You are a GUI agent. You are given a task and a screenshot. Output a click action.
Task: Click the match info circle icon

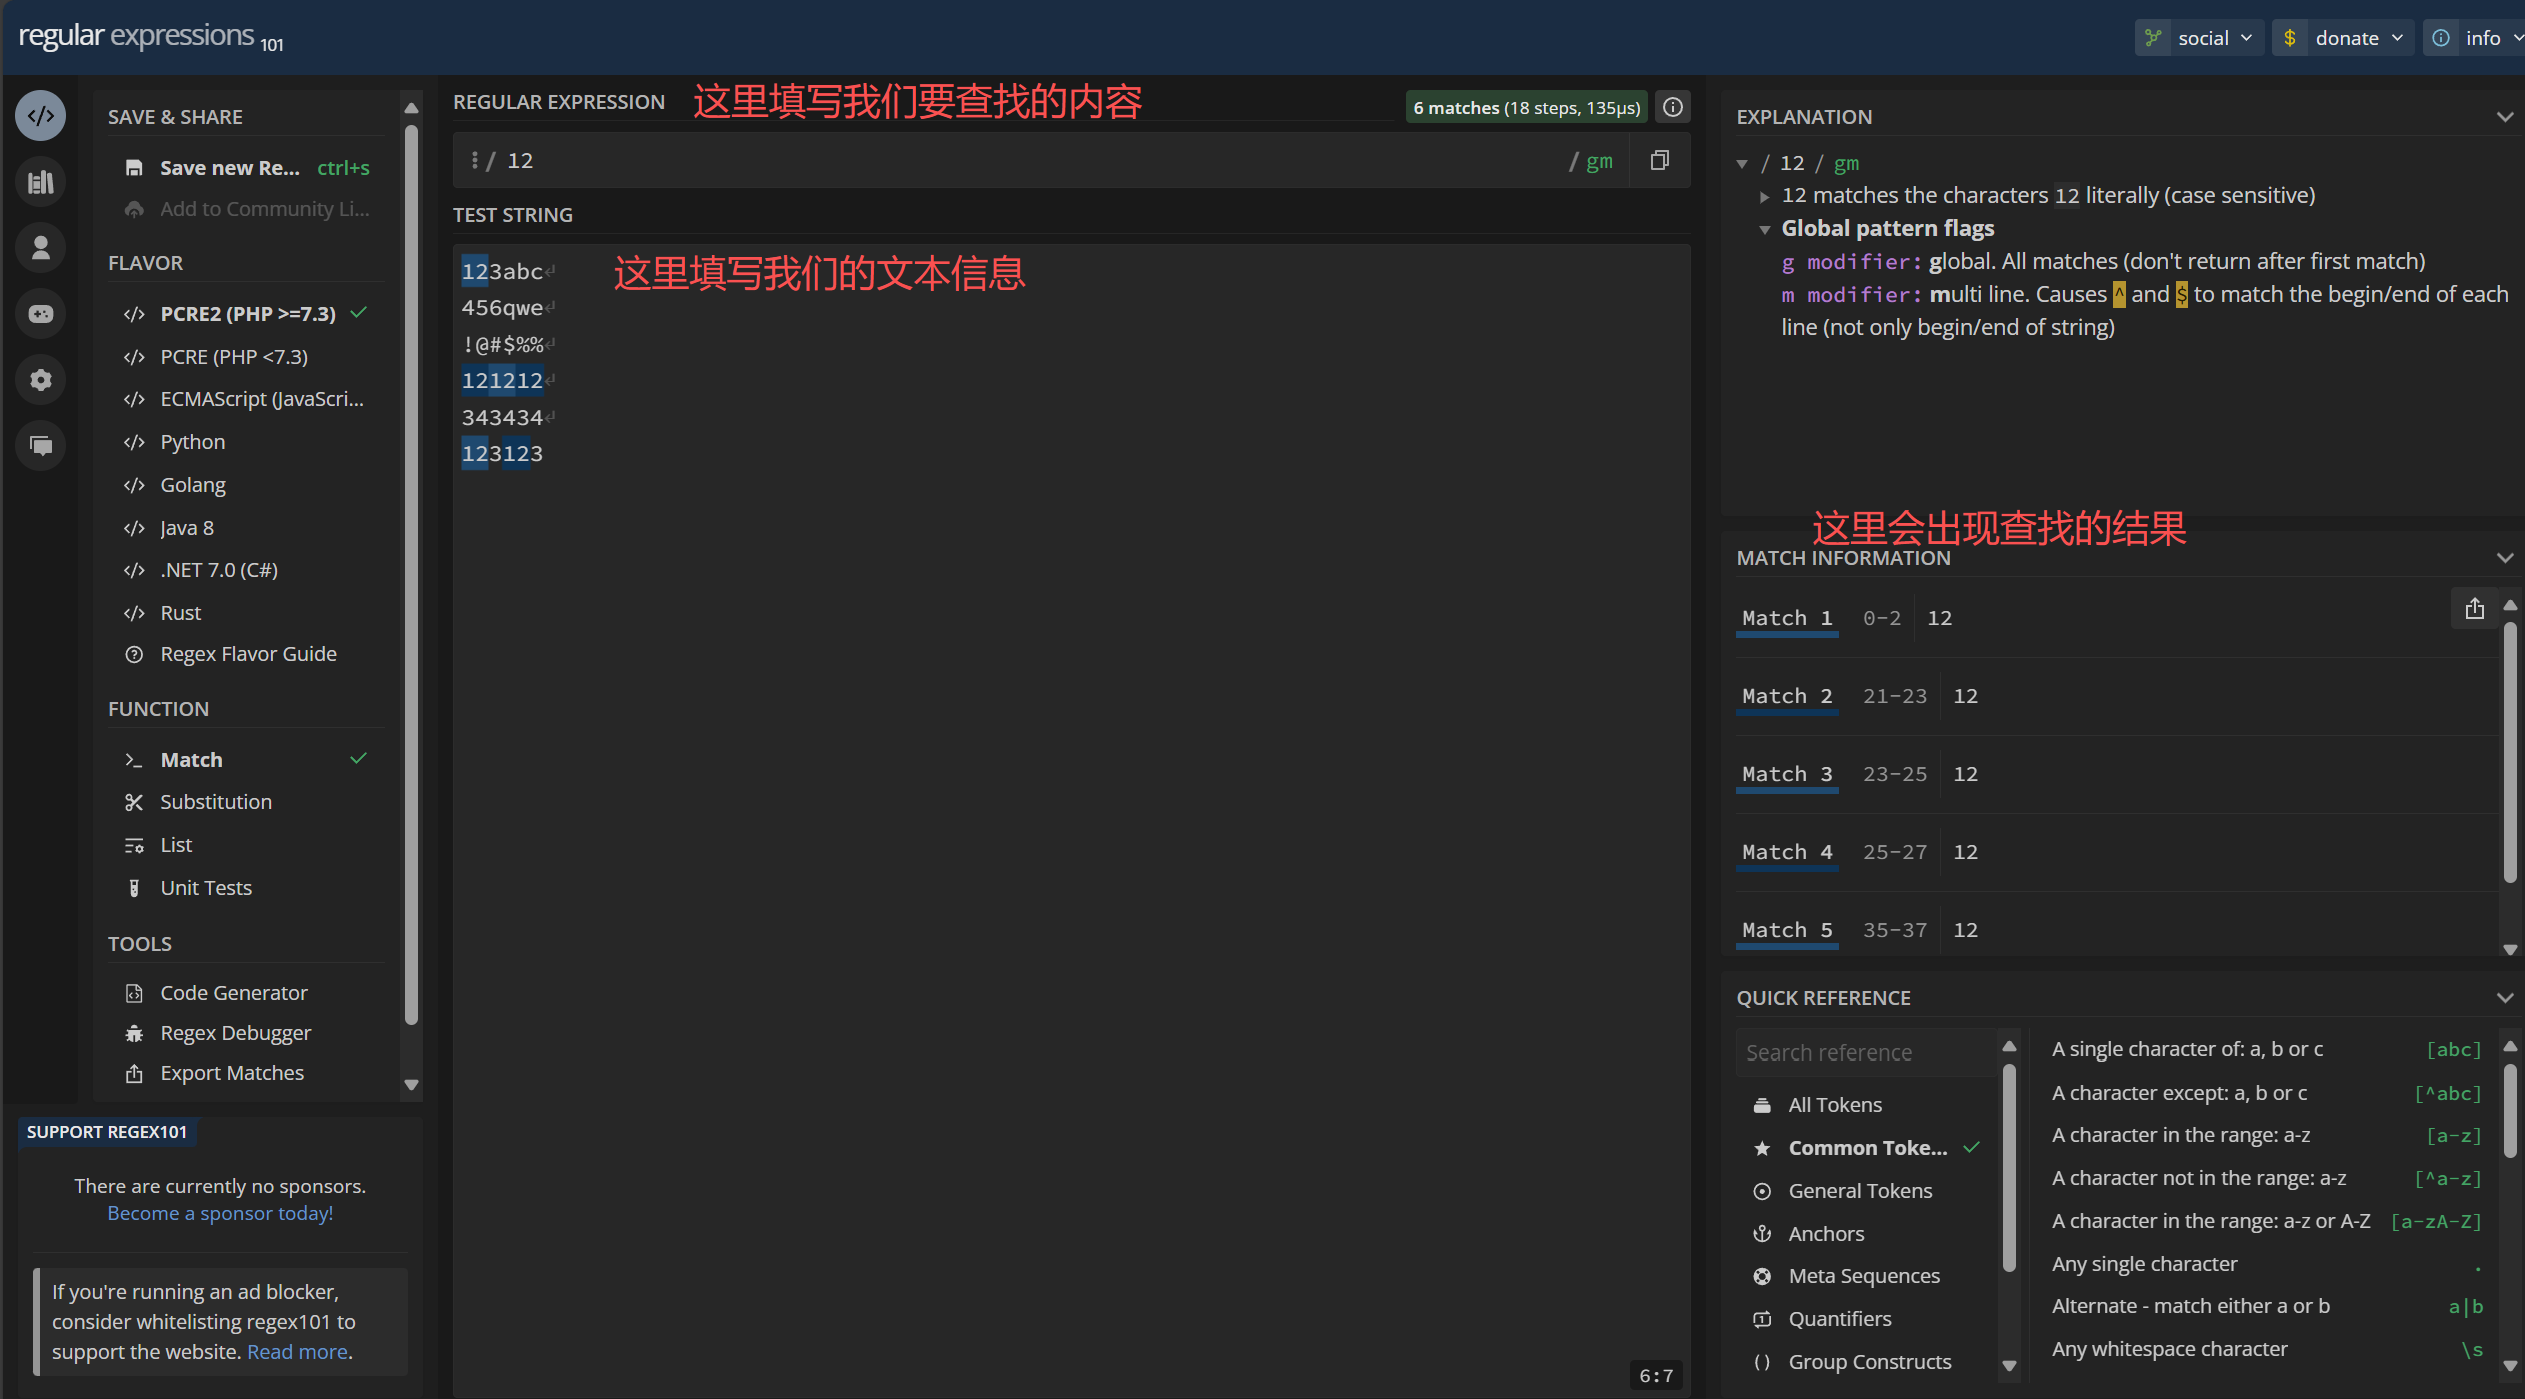[1673, 107]
